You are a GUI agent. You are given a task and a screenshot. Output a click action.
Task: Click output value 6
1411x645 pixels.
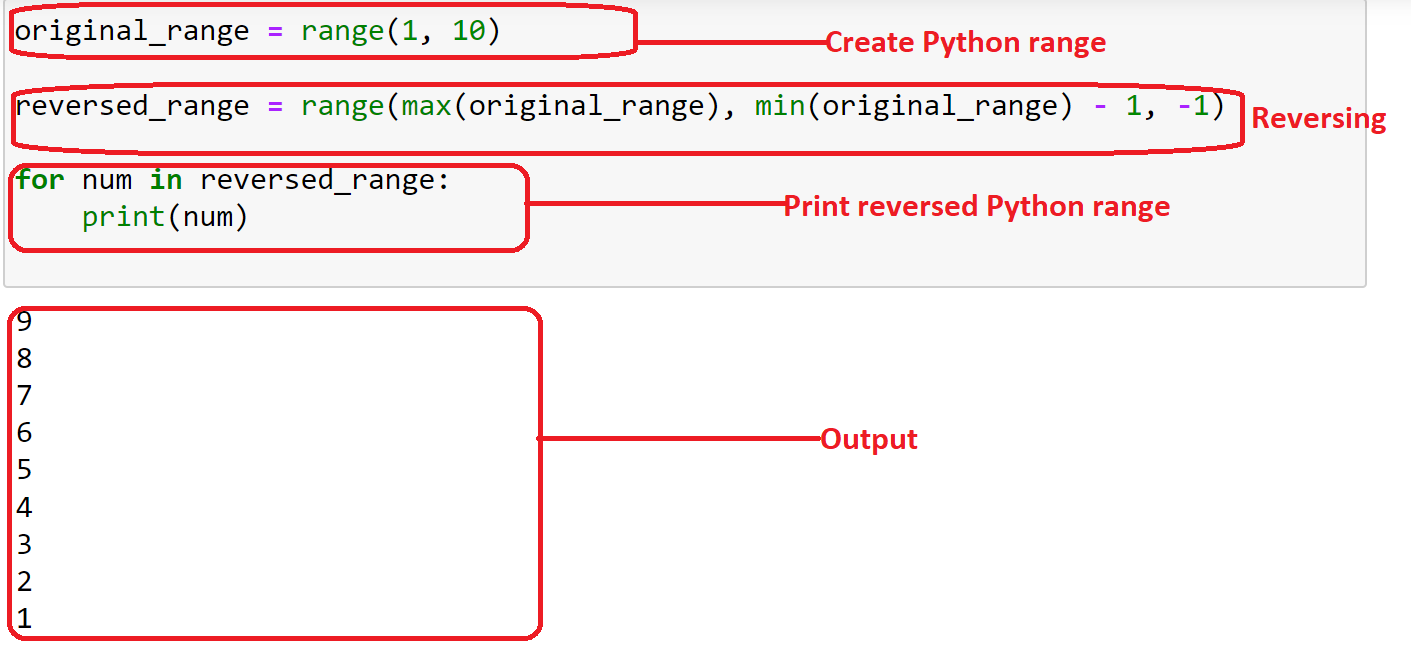(x=24, y=433)
